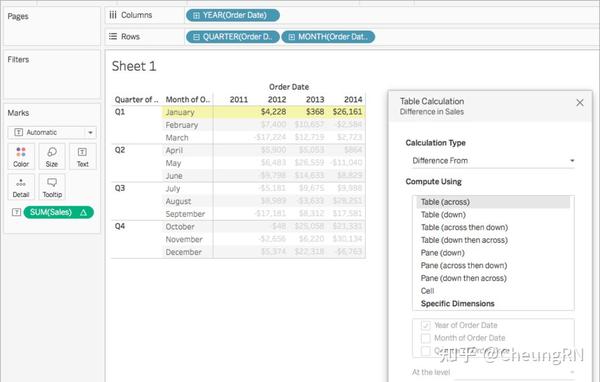
Task: Click the YEAR(Order Date) pill in Columns
Action: click(233, 15)
